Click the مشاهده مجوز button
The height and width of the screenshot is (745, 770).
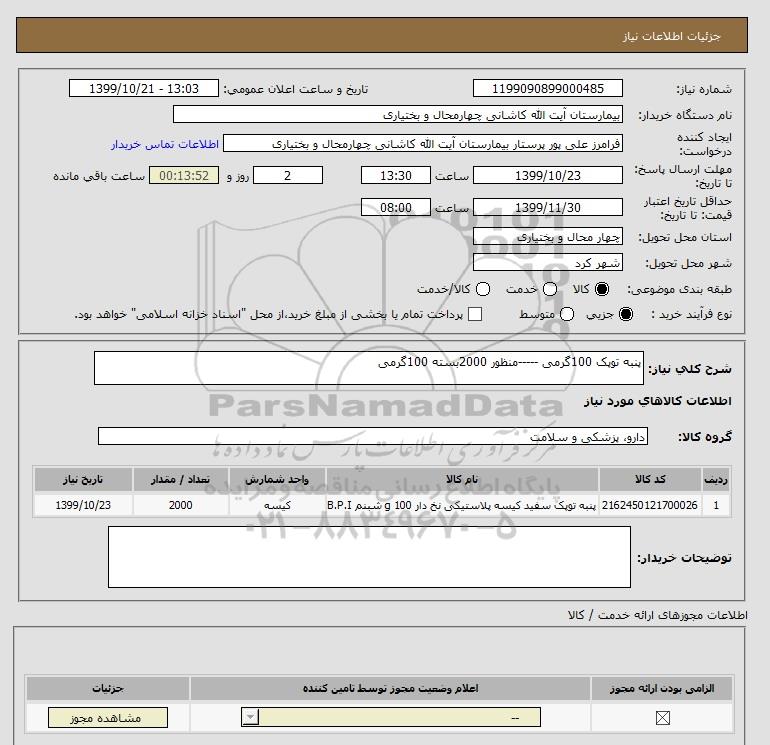(x=108, y=717)
